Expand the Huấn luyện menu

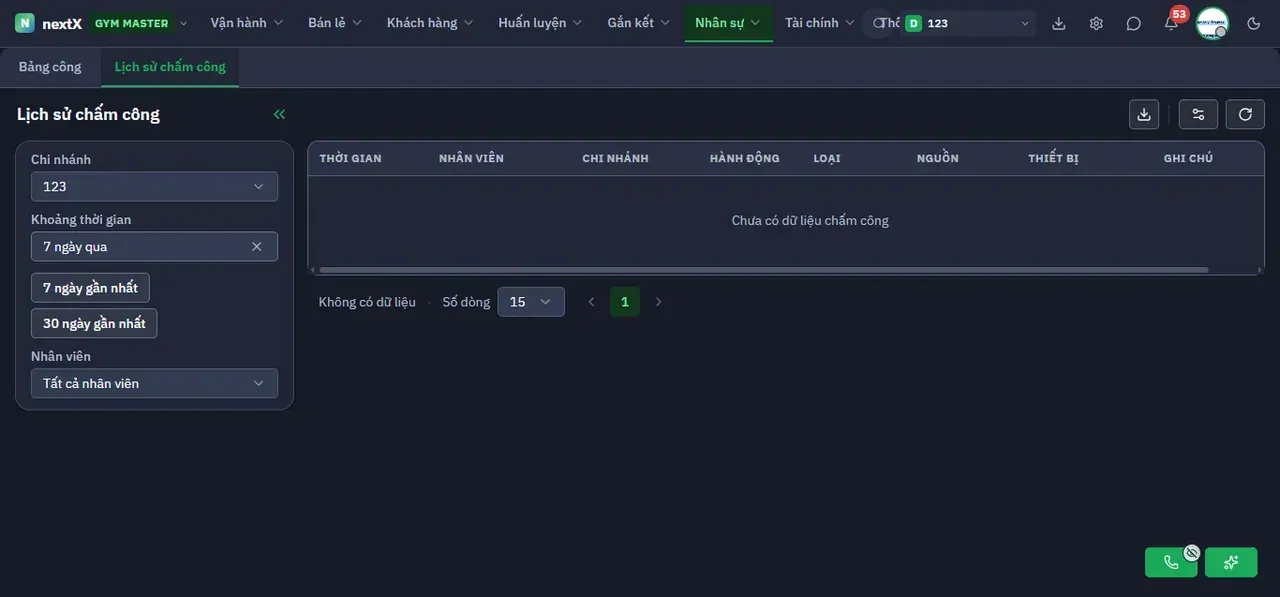coord(540,23)
